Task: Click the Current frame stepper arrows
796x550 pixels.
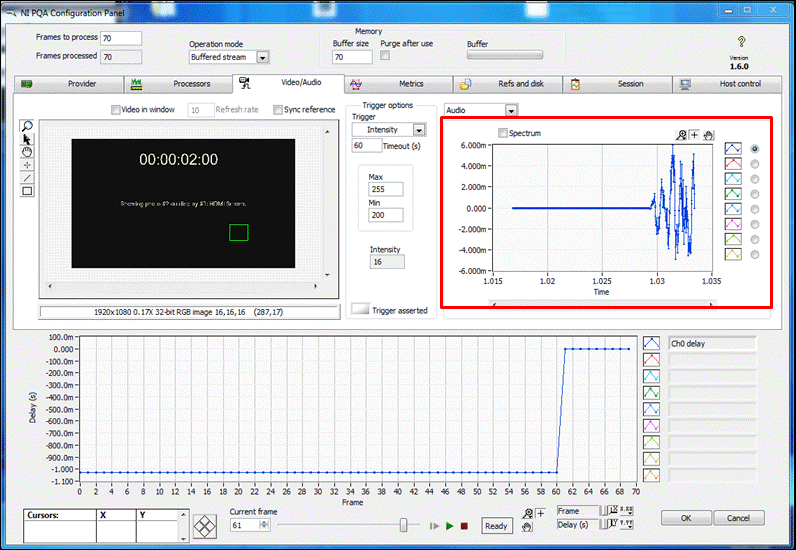Action: tap(264, 525)
